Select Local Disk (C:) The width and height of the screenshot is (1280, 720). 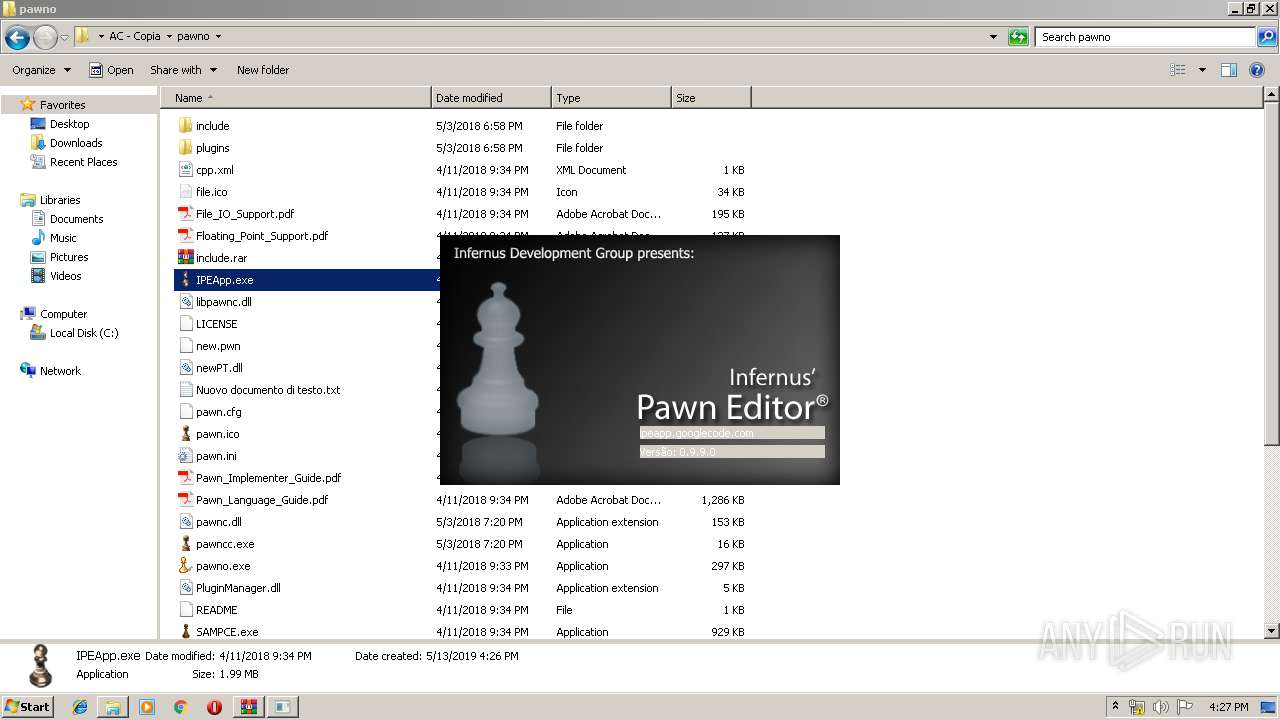(84, 333)
